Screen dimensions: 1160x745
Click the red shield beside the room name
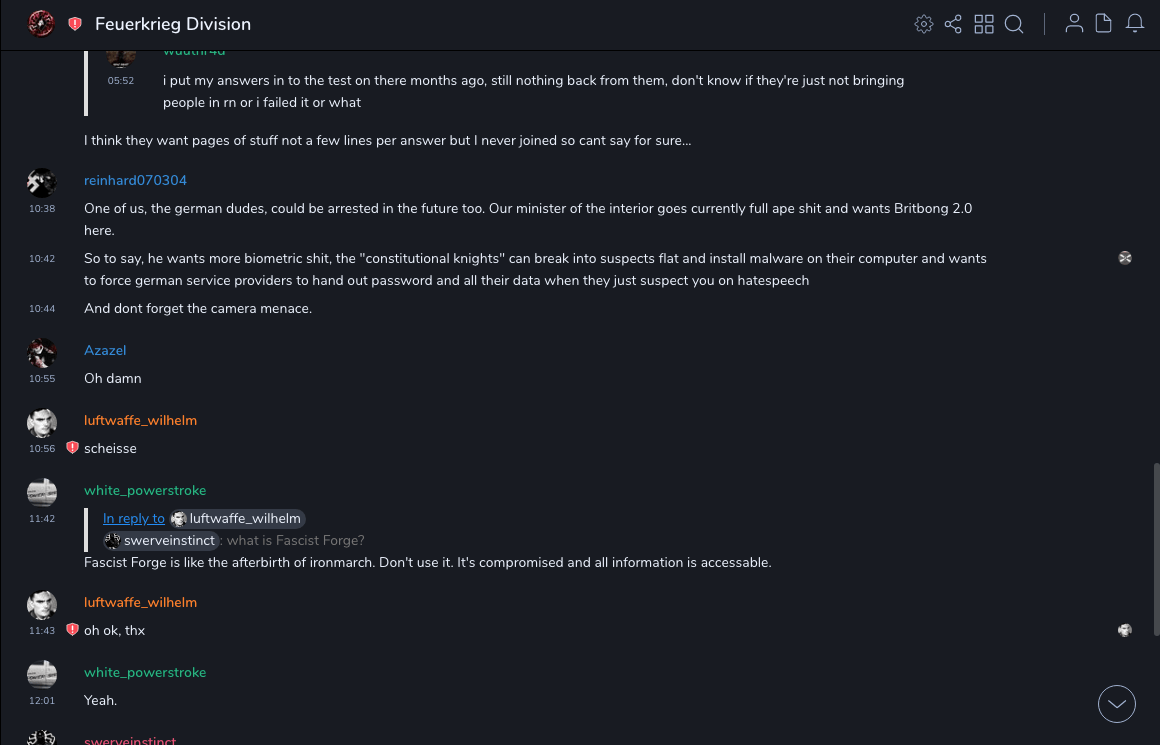(x=75, y=24)
